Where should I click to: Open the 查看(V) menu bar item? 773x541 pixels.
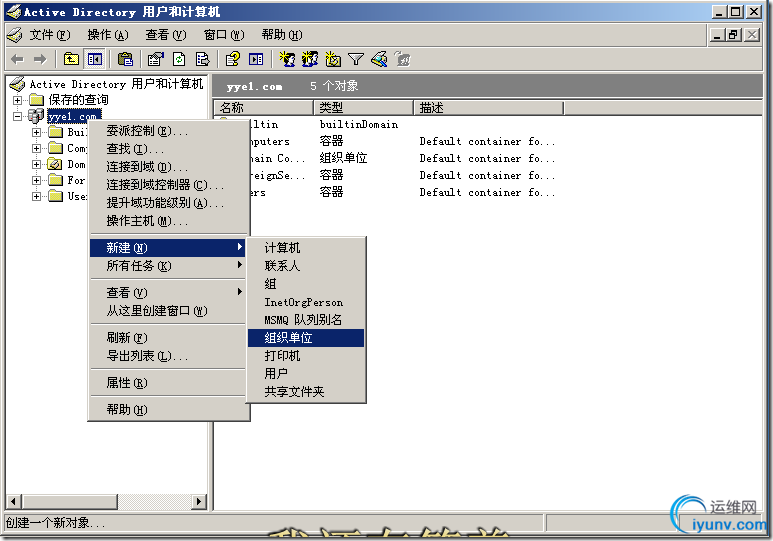tap(166, 35)
